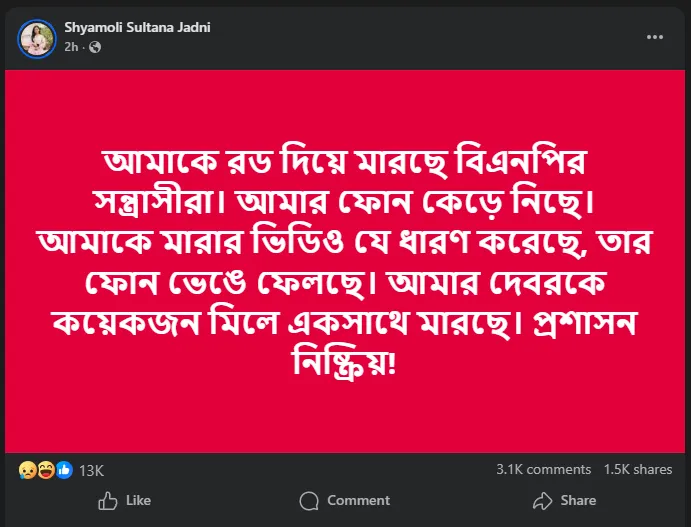Click the blue thumbs-up reaction emoji

coord(64,469)
